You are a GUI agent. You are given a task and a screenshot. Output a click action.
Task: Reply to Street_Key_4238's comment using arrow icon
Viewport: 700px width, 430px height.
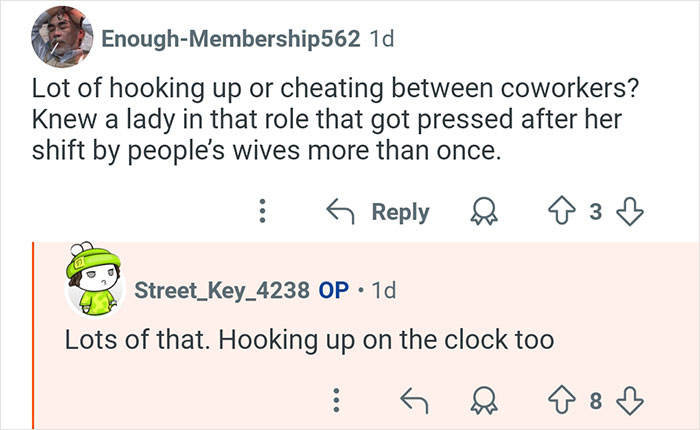point(413,403)
